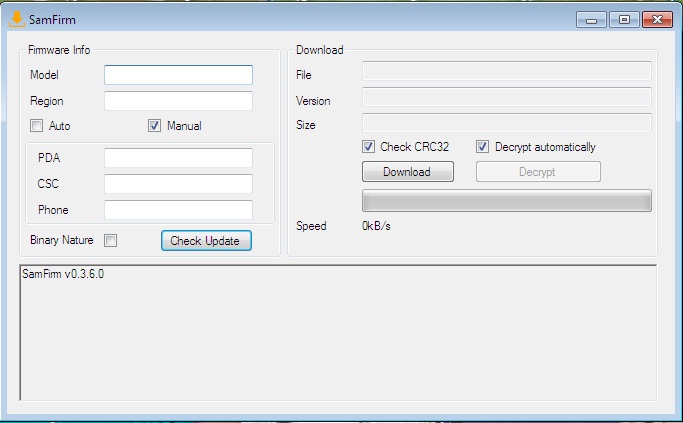Viewport: 683px width, 423px height.
Task: Click the SamFirm window title text
Action: click(52, 20)
